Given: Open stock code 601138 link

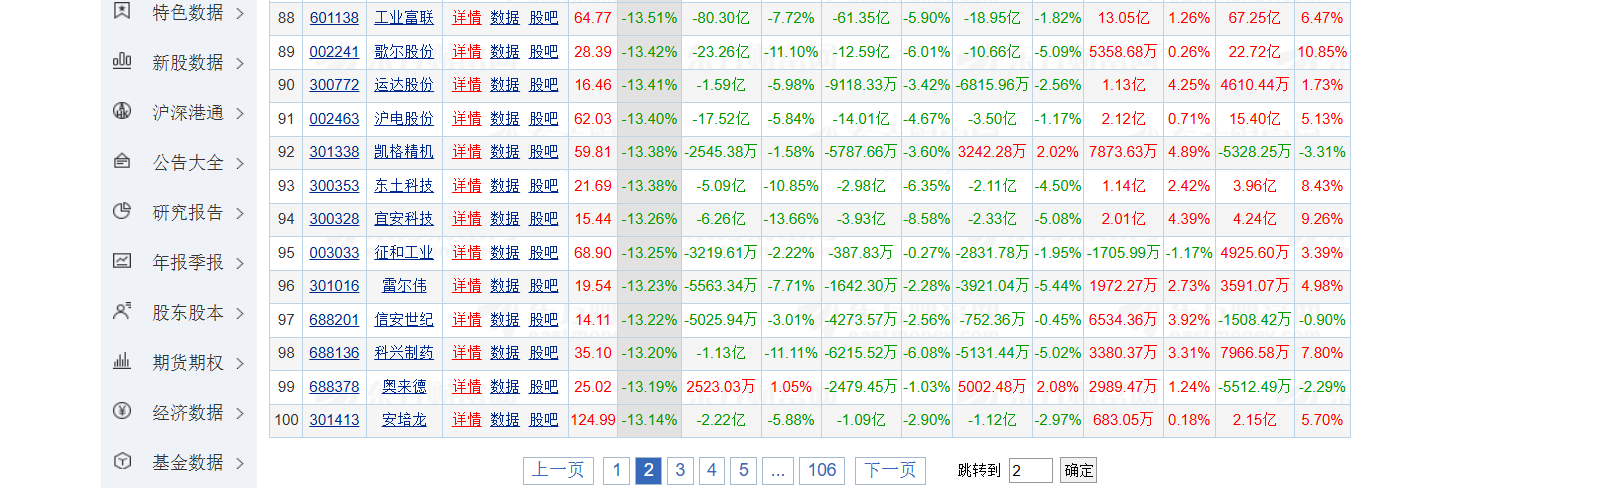Looking at the screenshot, I should pyautogui.click(x=334, y=18).
